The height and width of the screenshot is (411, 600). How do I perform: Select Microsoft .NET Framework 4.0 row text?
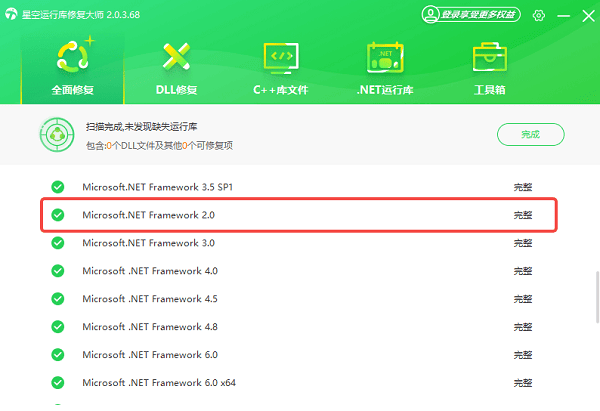click(x=150, y=271)
